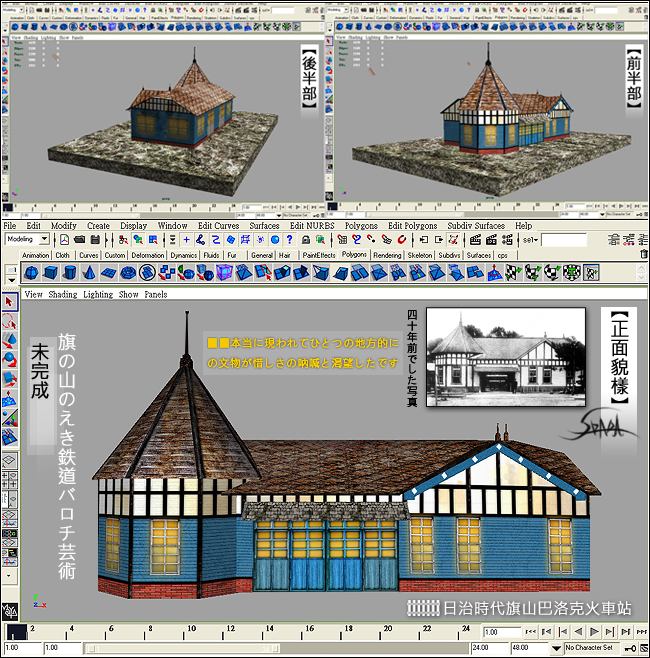This screenshot has height=658, width=650.
Task: Expand the shelf options arrow
Action: click(11, 280)
